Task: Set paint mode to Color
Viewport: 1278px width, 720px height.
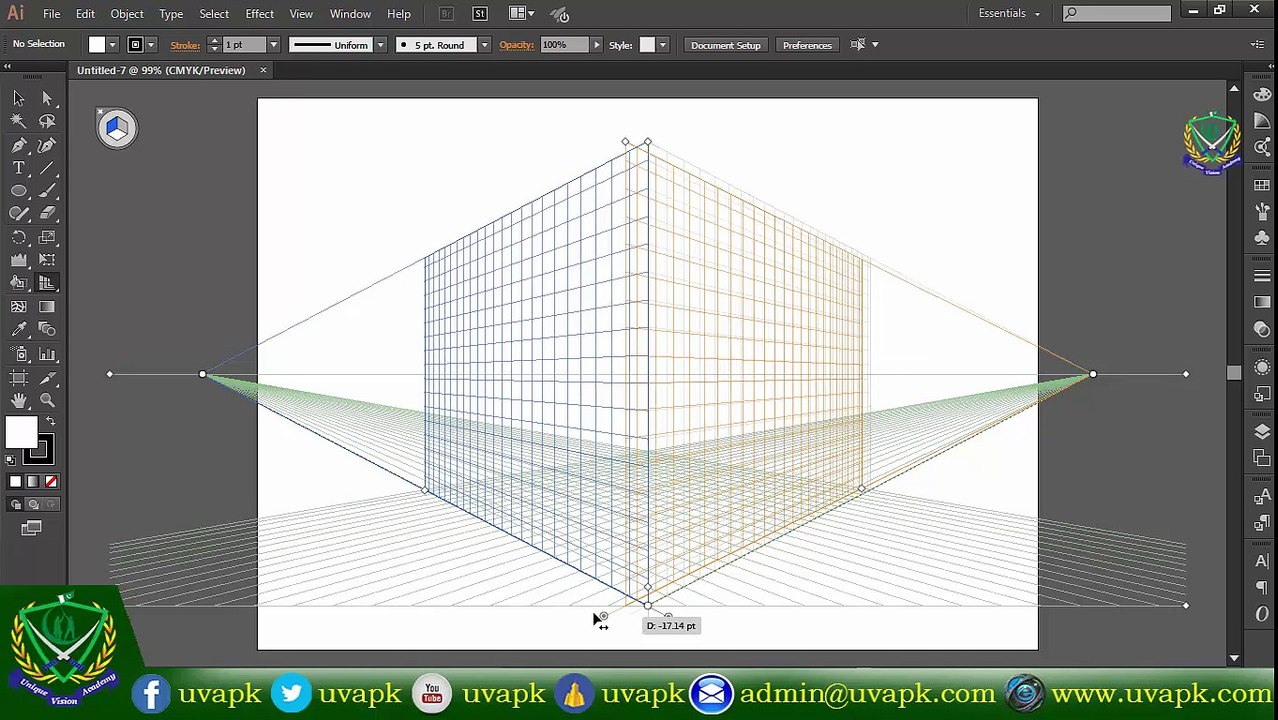Action: (15, 482)
